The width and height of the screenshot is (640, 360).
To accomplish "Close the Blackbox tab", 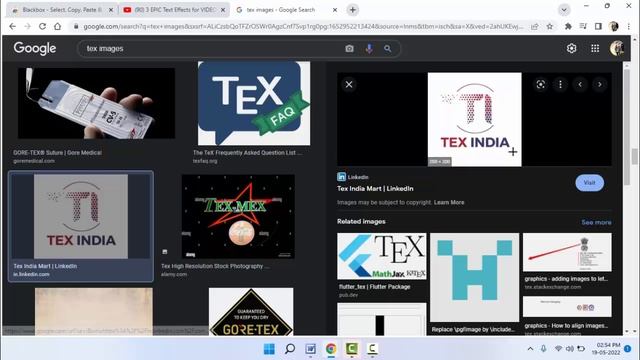I will tap(111, 10).
